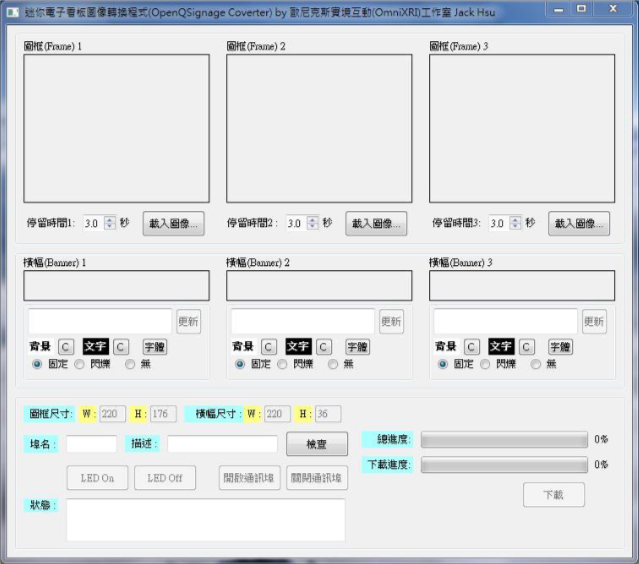The width and height of the screenshot is (639, 564).
Task: Click the load image button for Frame 1
Action: point(173,223)
